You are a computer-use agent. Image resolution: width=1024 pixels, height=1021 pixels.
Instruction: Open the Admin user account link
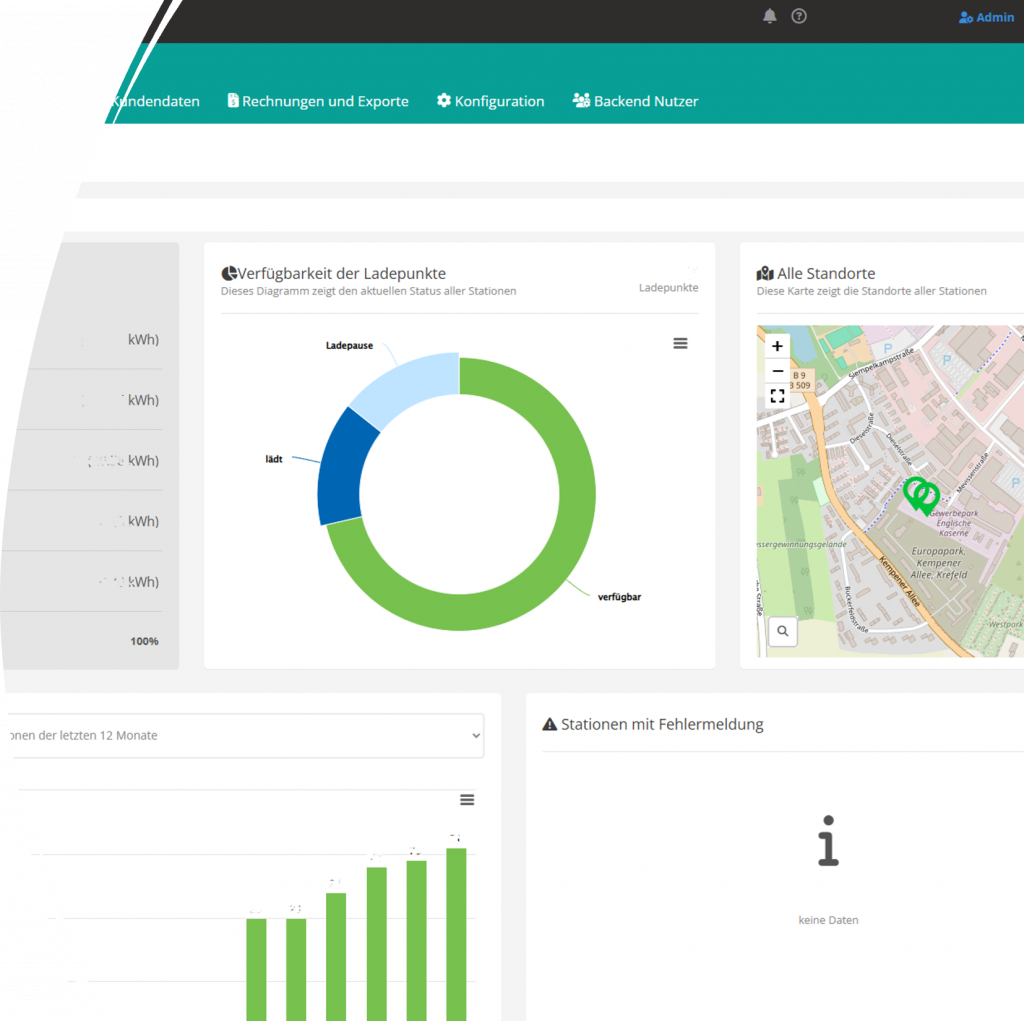(986, 17)
